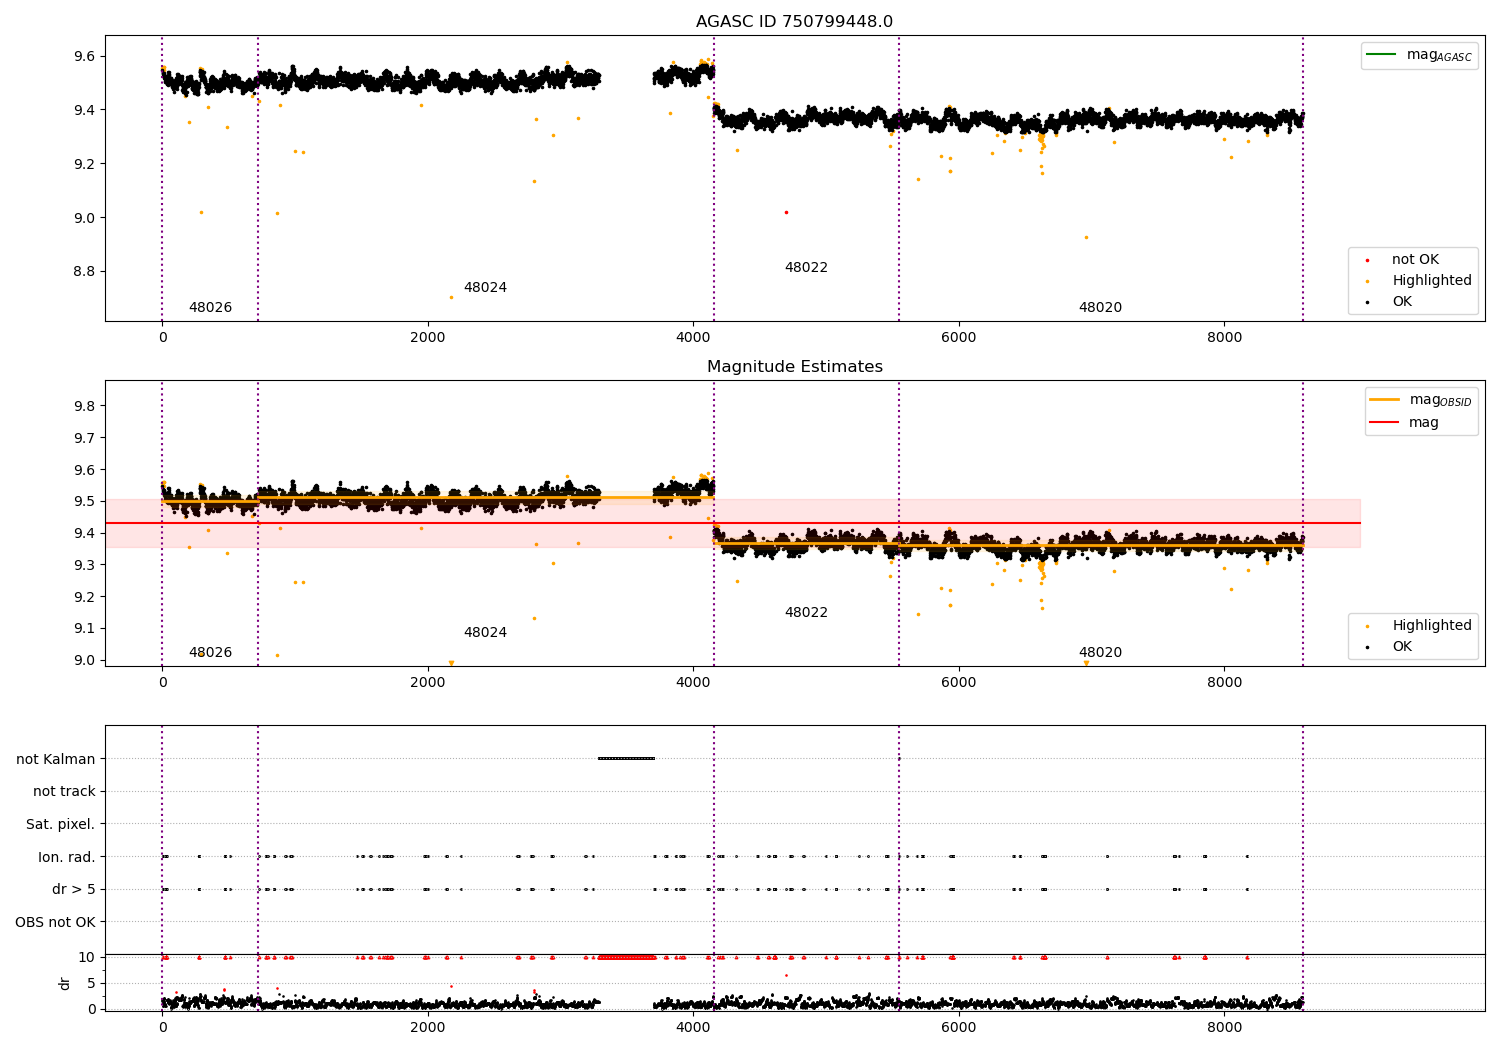Screen dimensions: 1500x1050
Task: Click y-axis tick 9.1 in middle plot
Action: pos(84,629)
